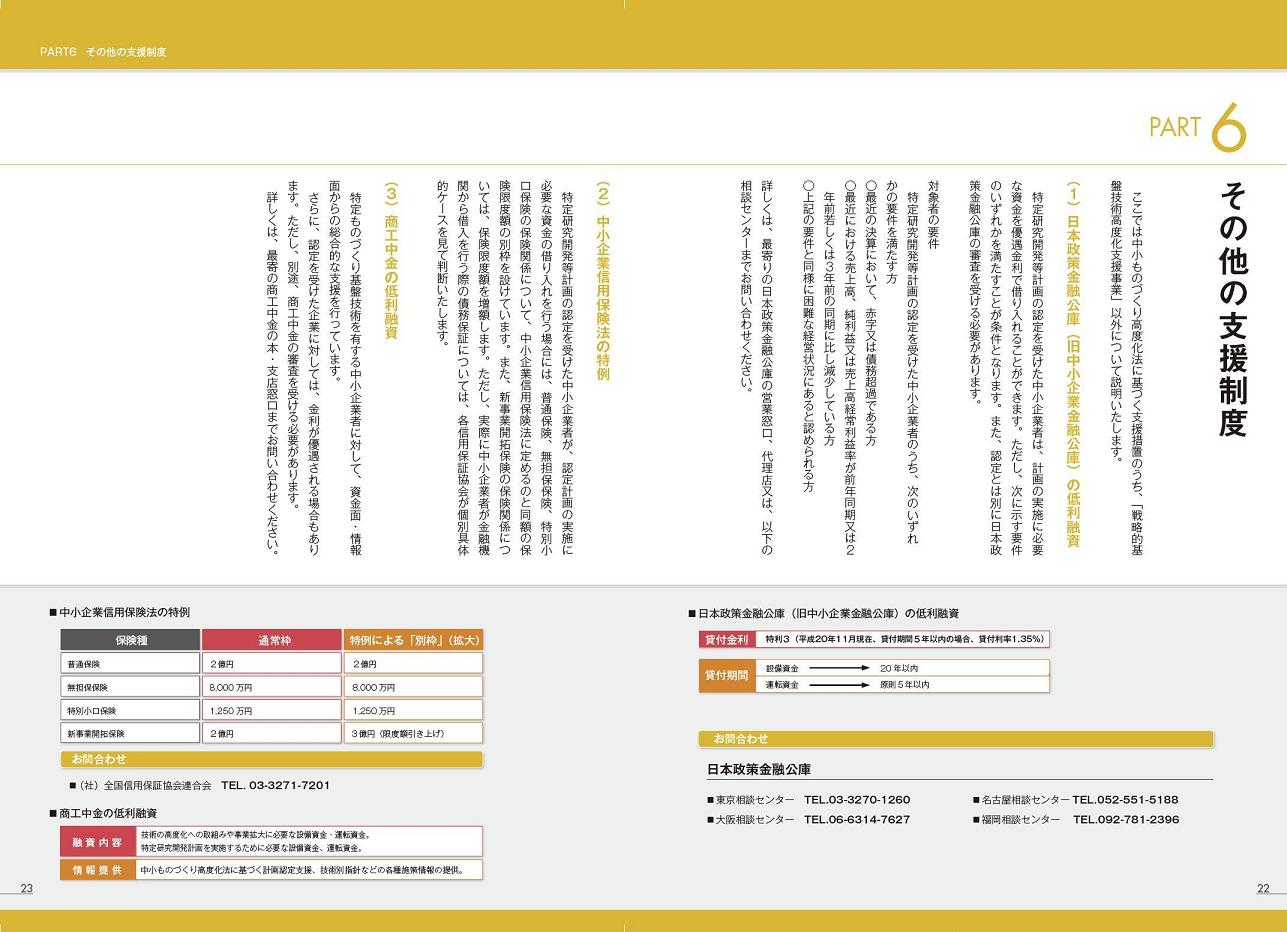Click phone number 'TEL.092-781-2396'
The width and height of the screenshot is (1287, 932).
1126,820
